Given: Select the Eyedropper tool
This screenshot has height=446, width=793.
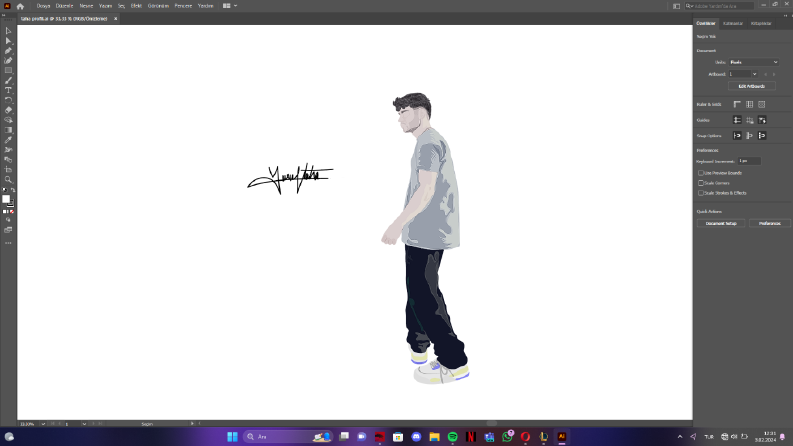Looking at the screenshot, I should pos(8,140).
